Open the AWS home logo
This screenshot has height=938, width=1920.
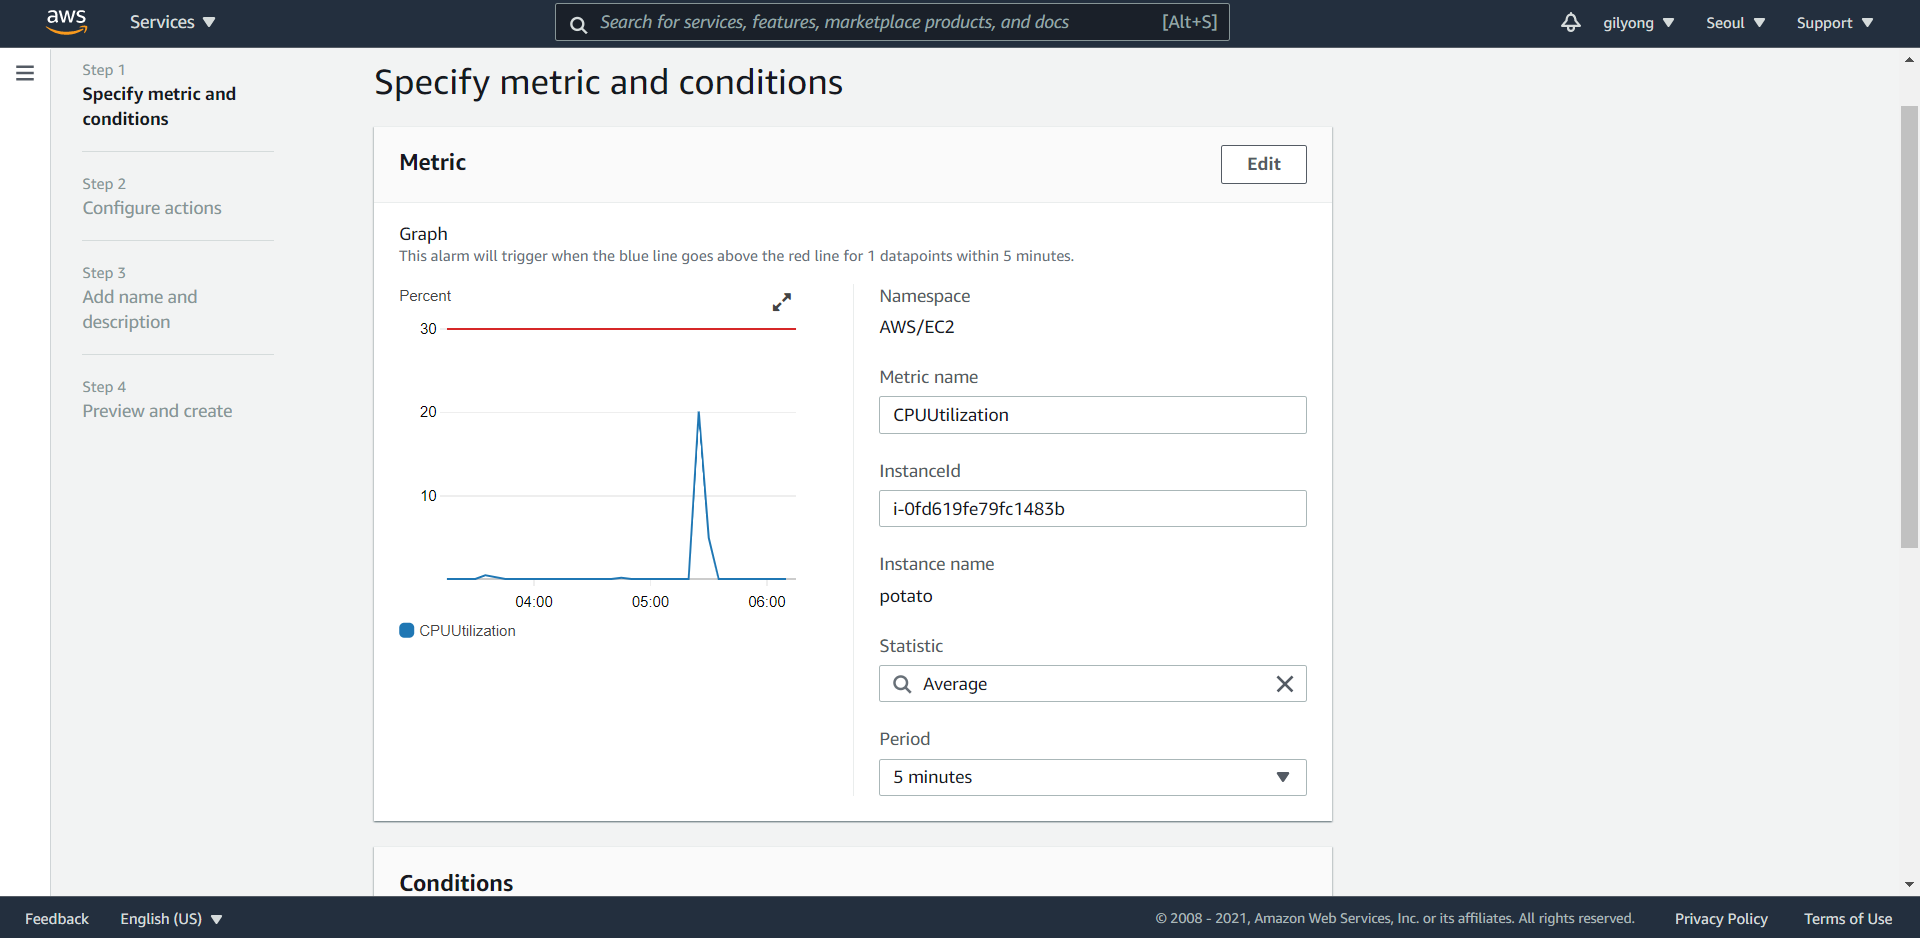click(66, 22)
